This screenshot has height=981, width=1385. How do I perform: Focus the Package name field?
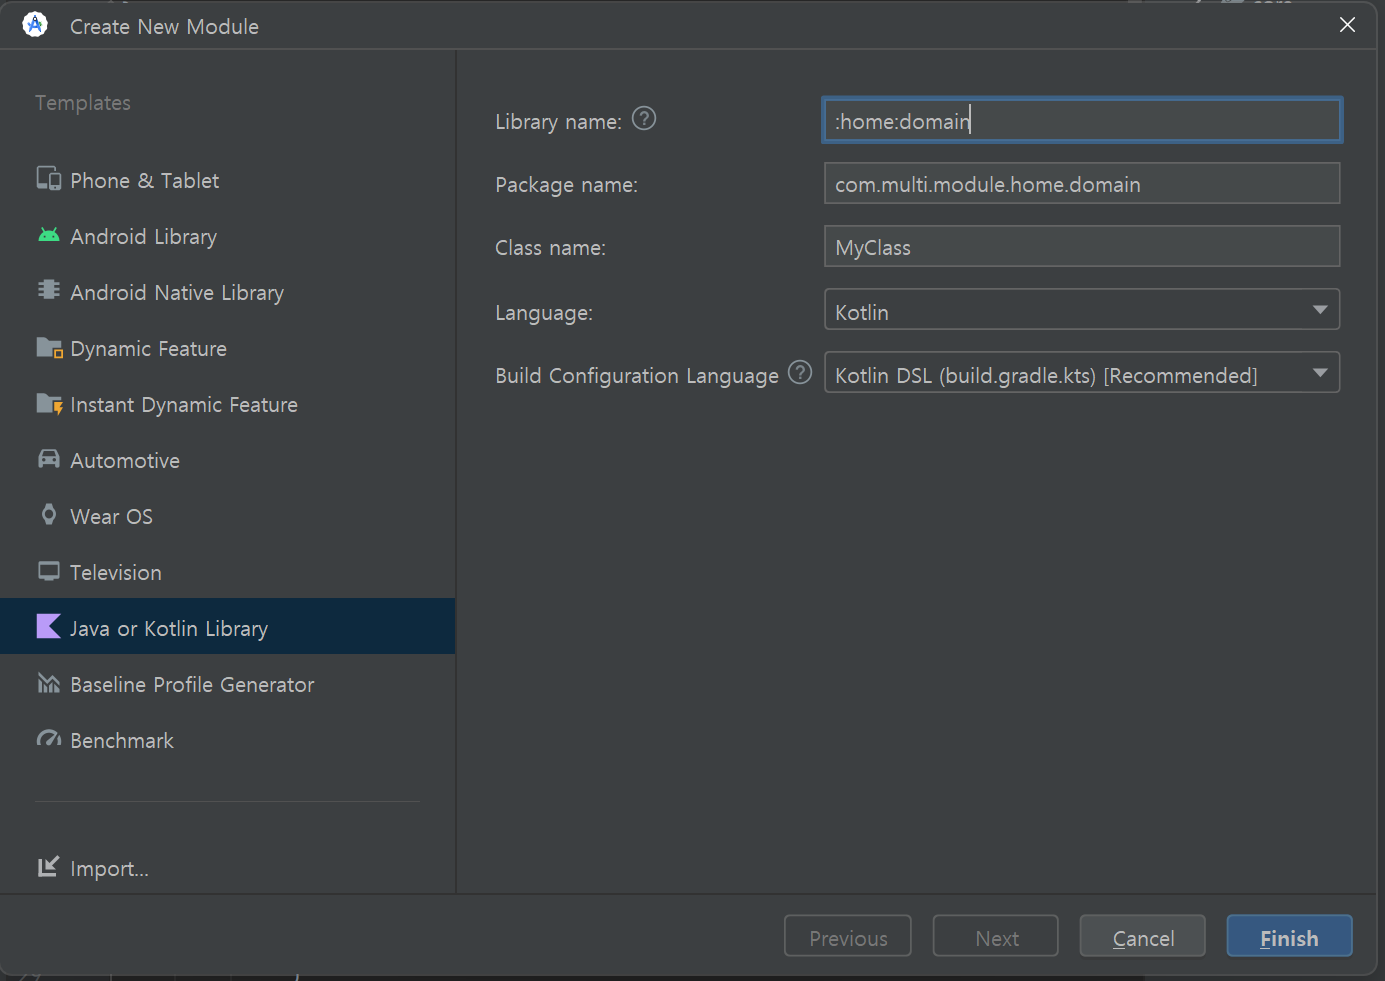click(1082, 184)
